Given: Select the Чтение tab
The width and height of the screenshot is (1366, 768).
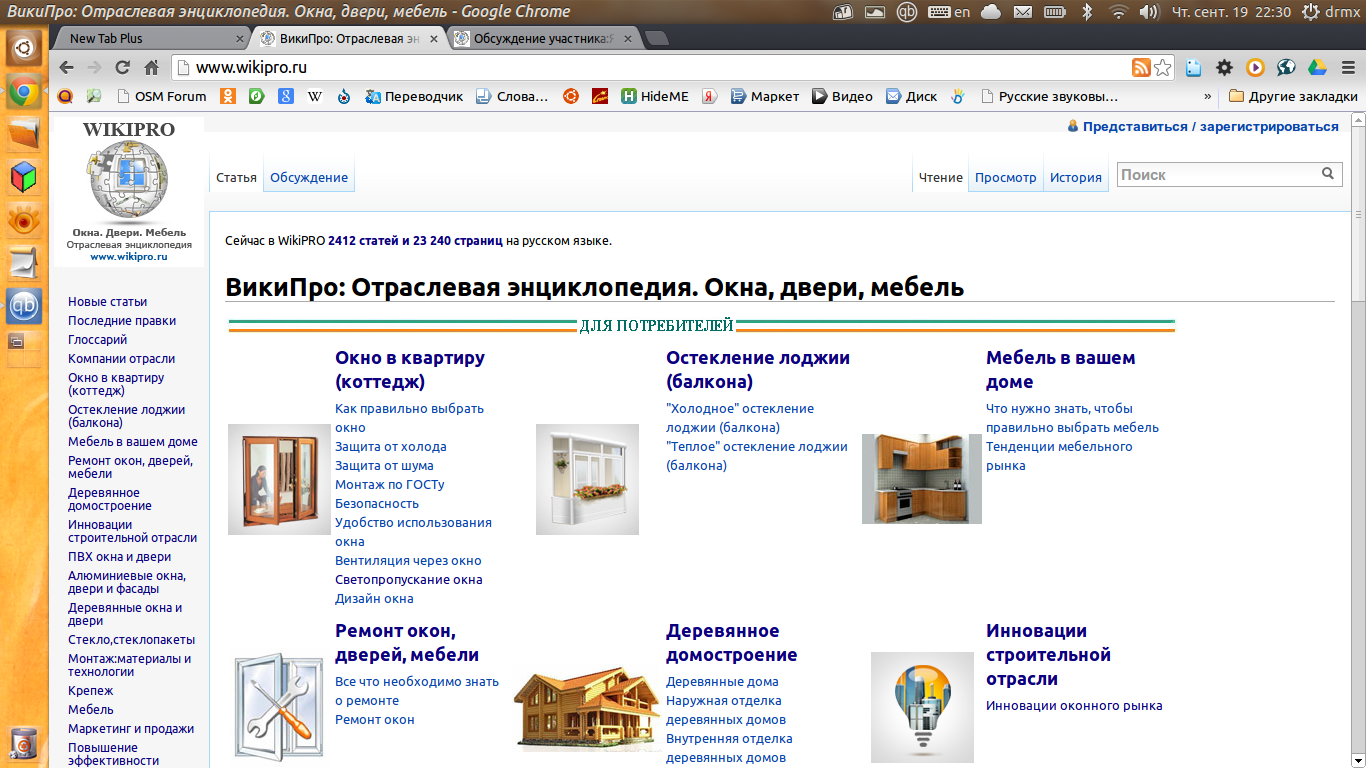Looking at the screenshot, I should [940, 177].
